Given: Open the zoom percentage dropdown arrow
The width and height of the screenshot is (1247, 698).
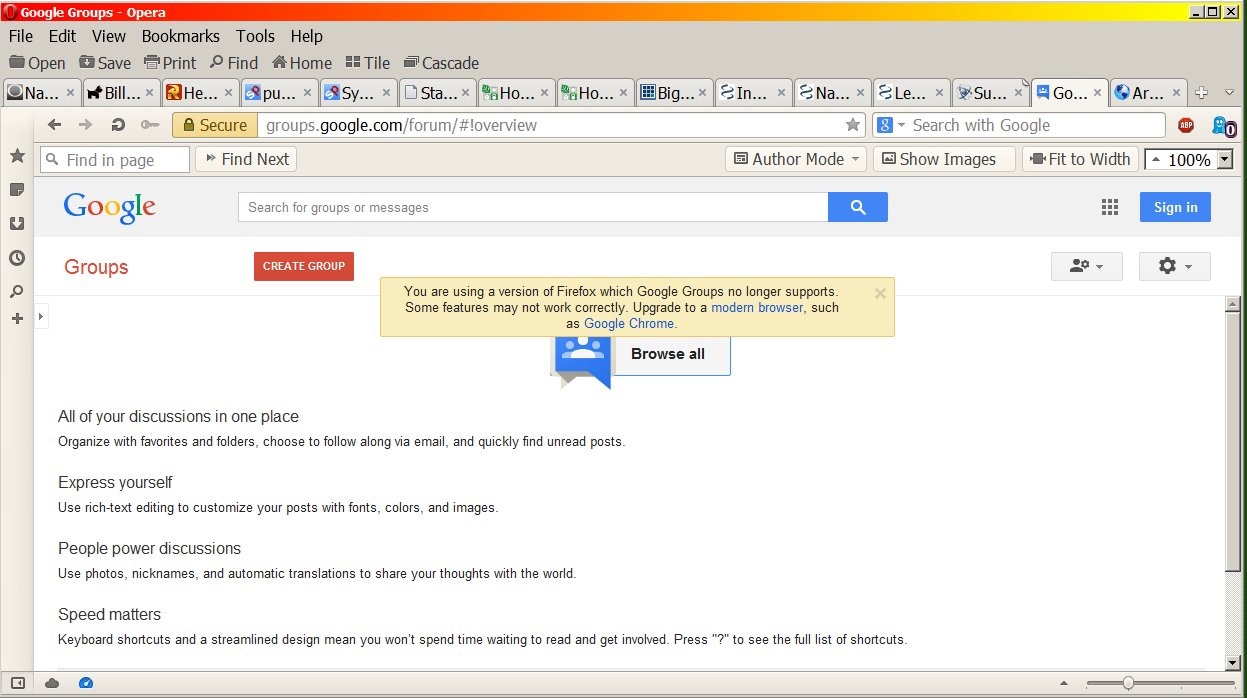Looking at the screenshot, I should coord(1224,160).
